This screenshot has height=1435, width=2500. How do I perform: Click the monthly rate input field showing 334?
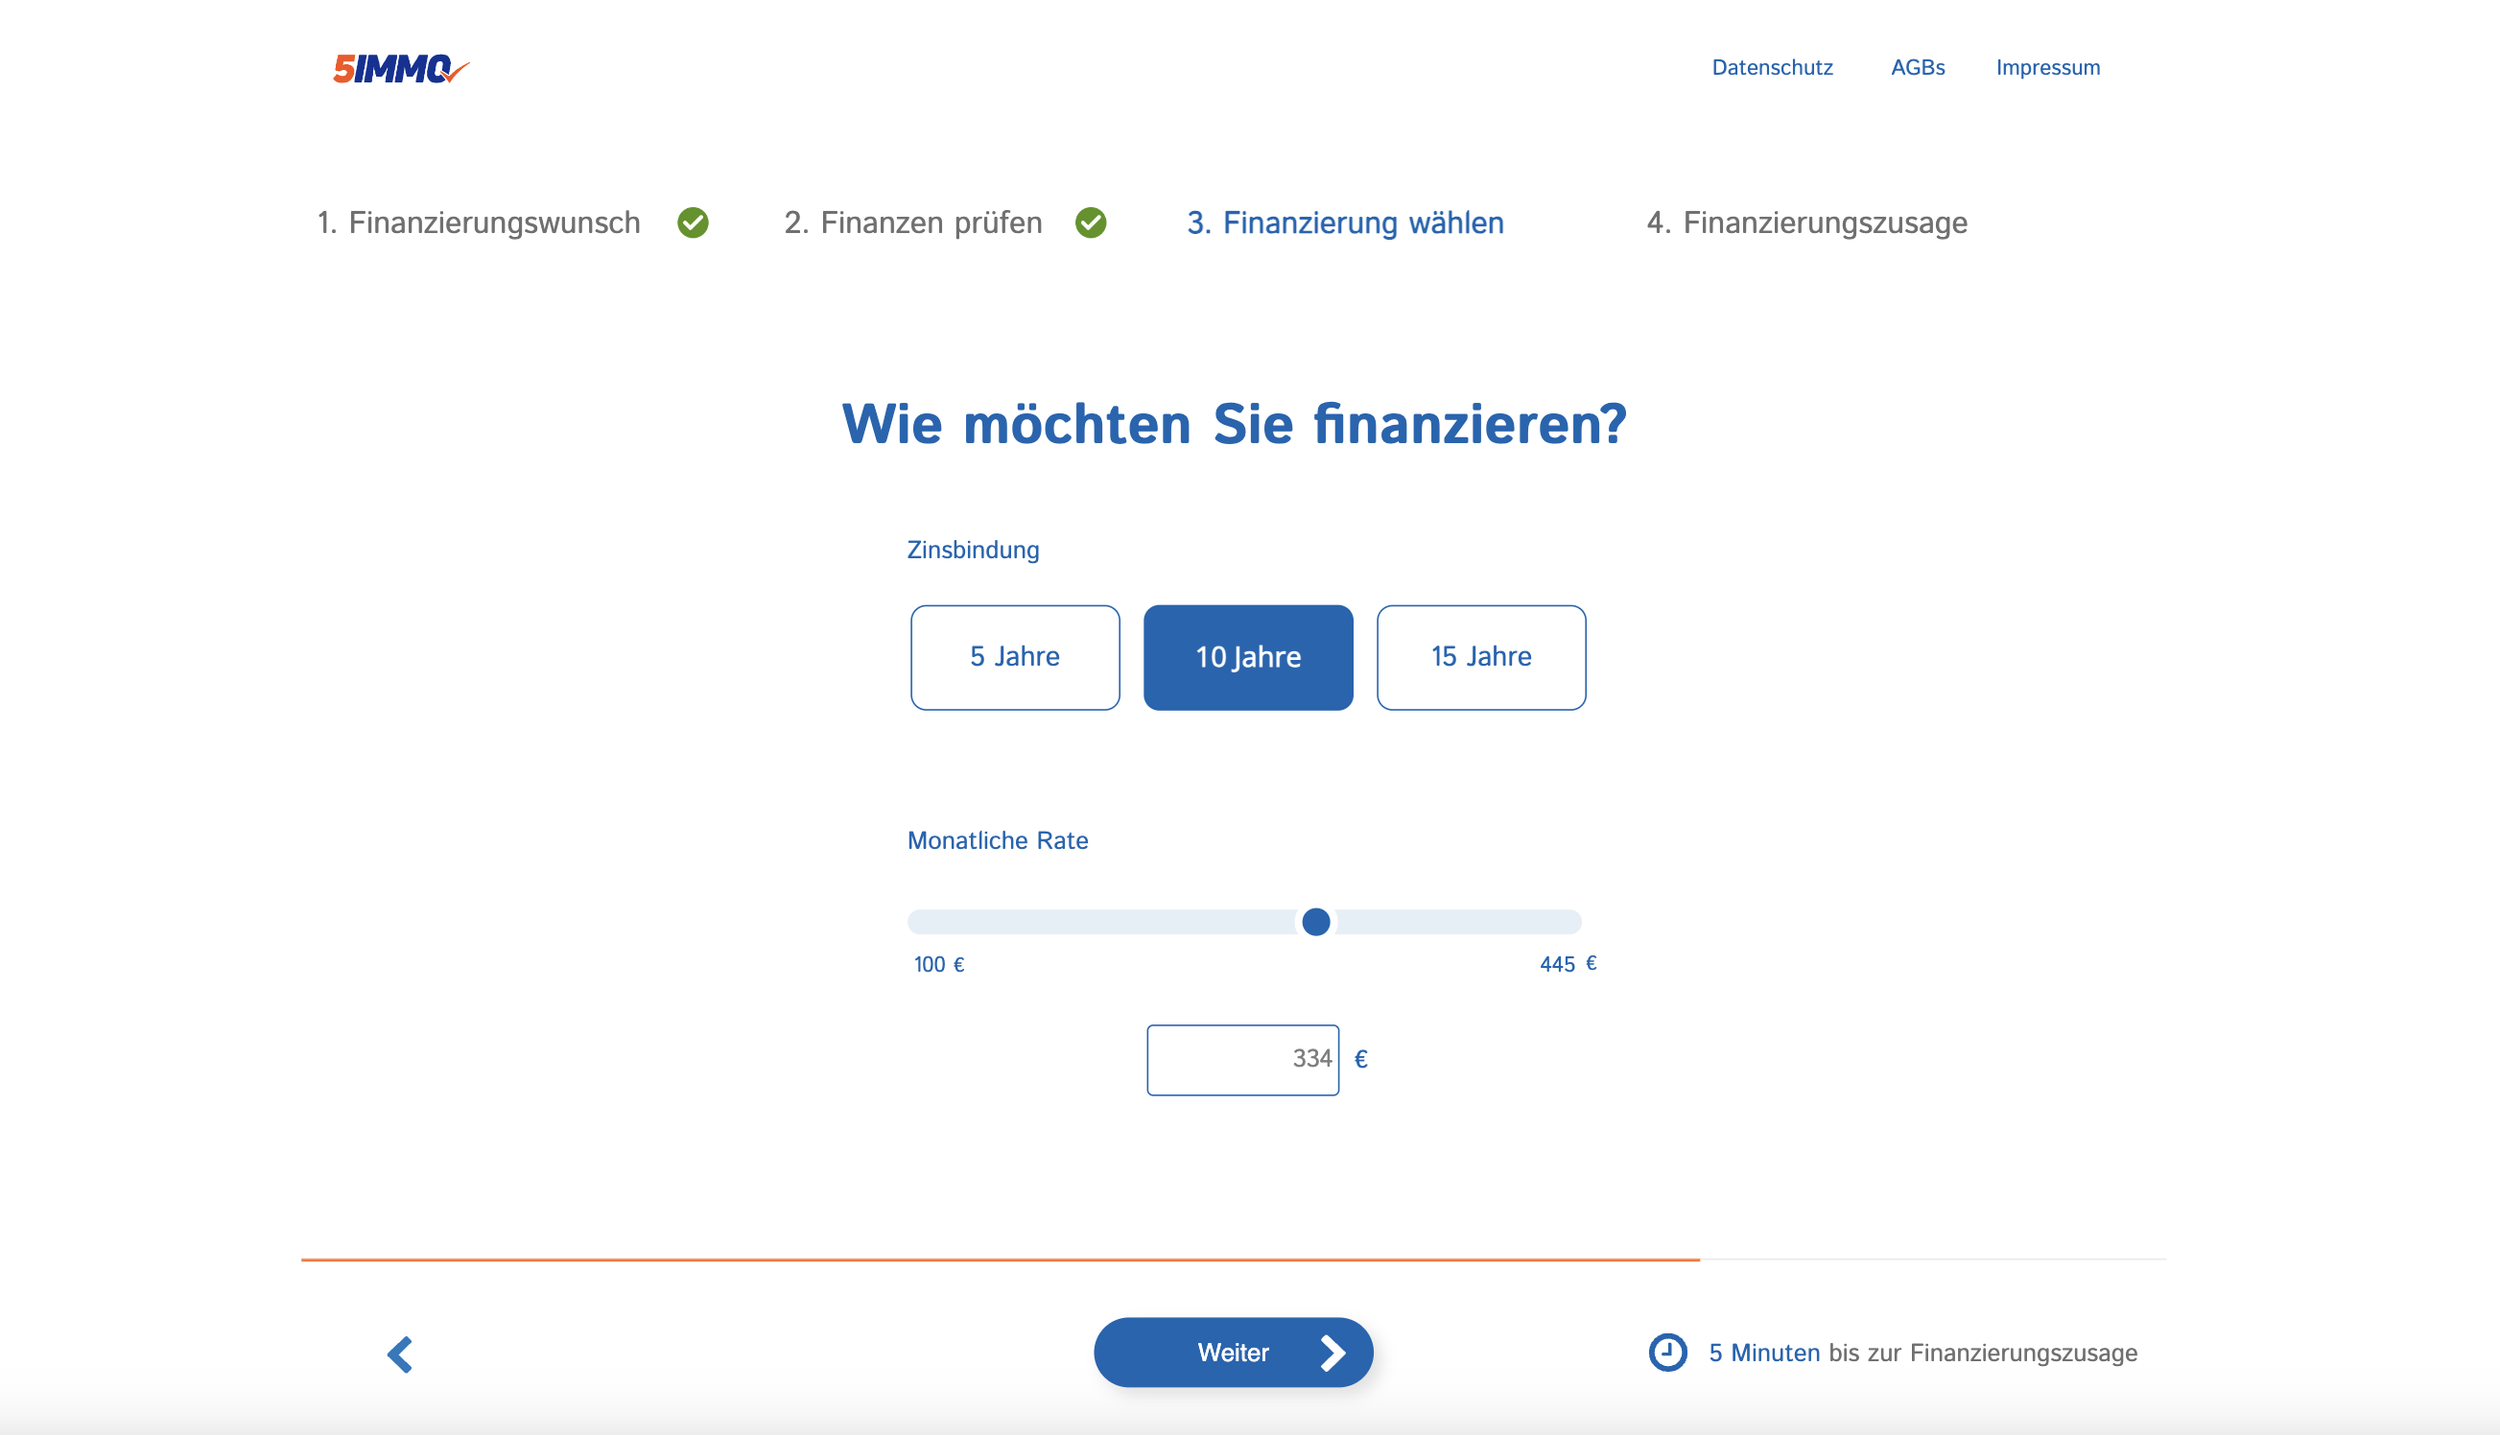tap(1241, 1059)
